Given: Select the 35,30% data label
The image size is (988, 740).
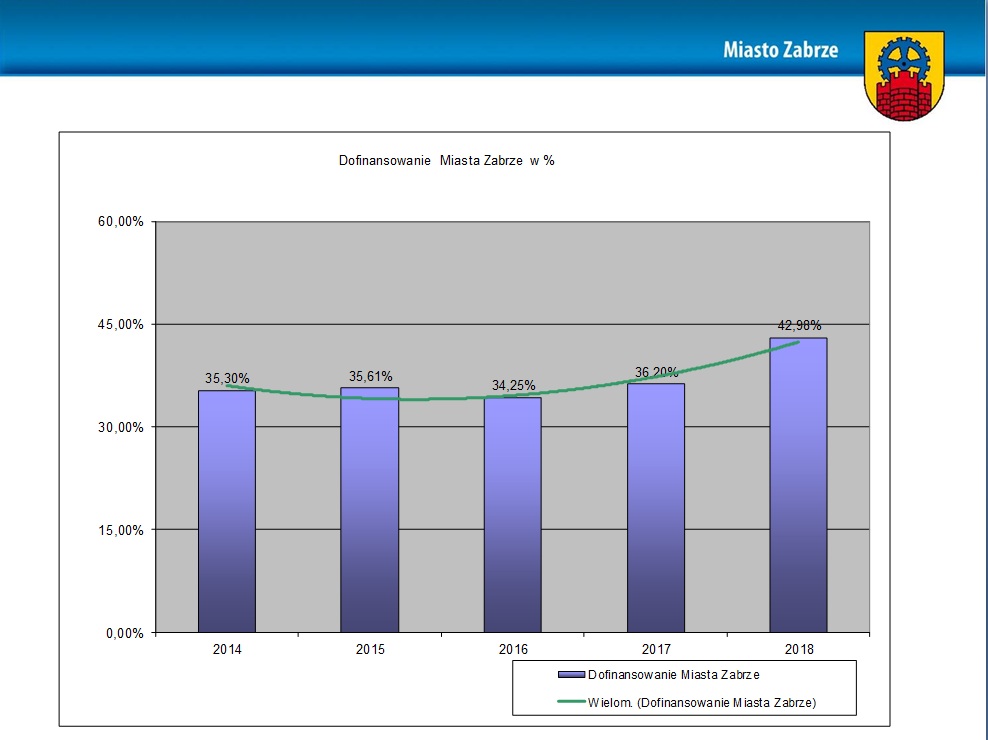Looking at the screenshot, I should tap(227, 378).
